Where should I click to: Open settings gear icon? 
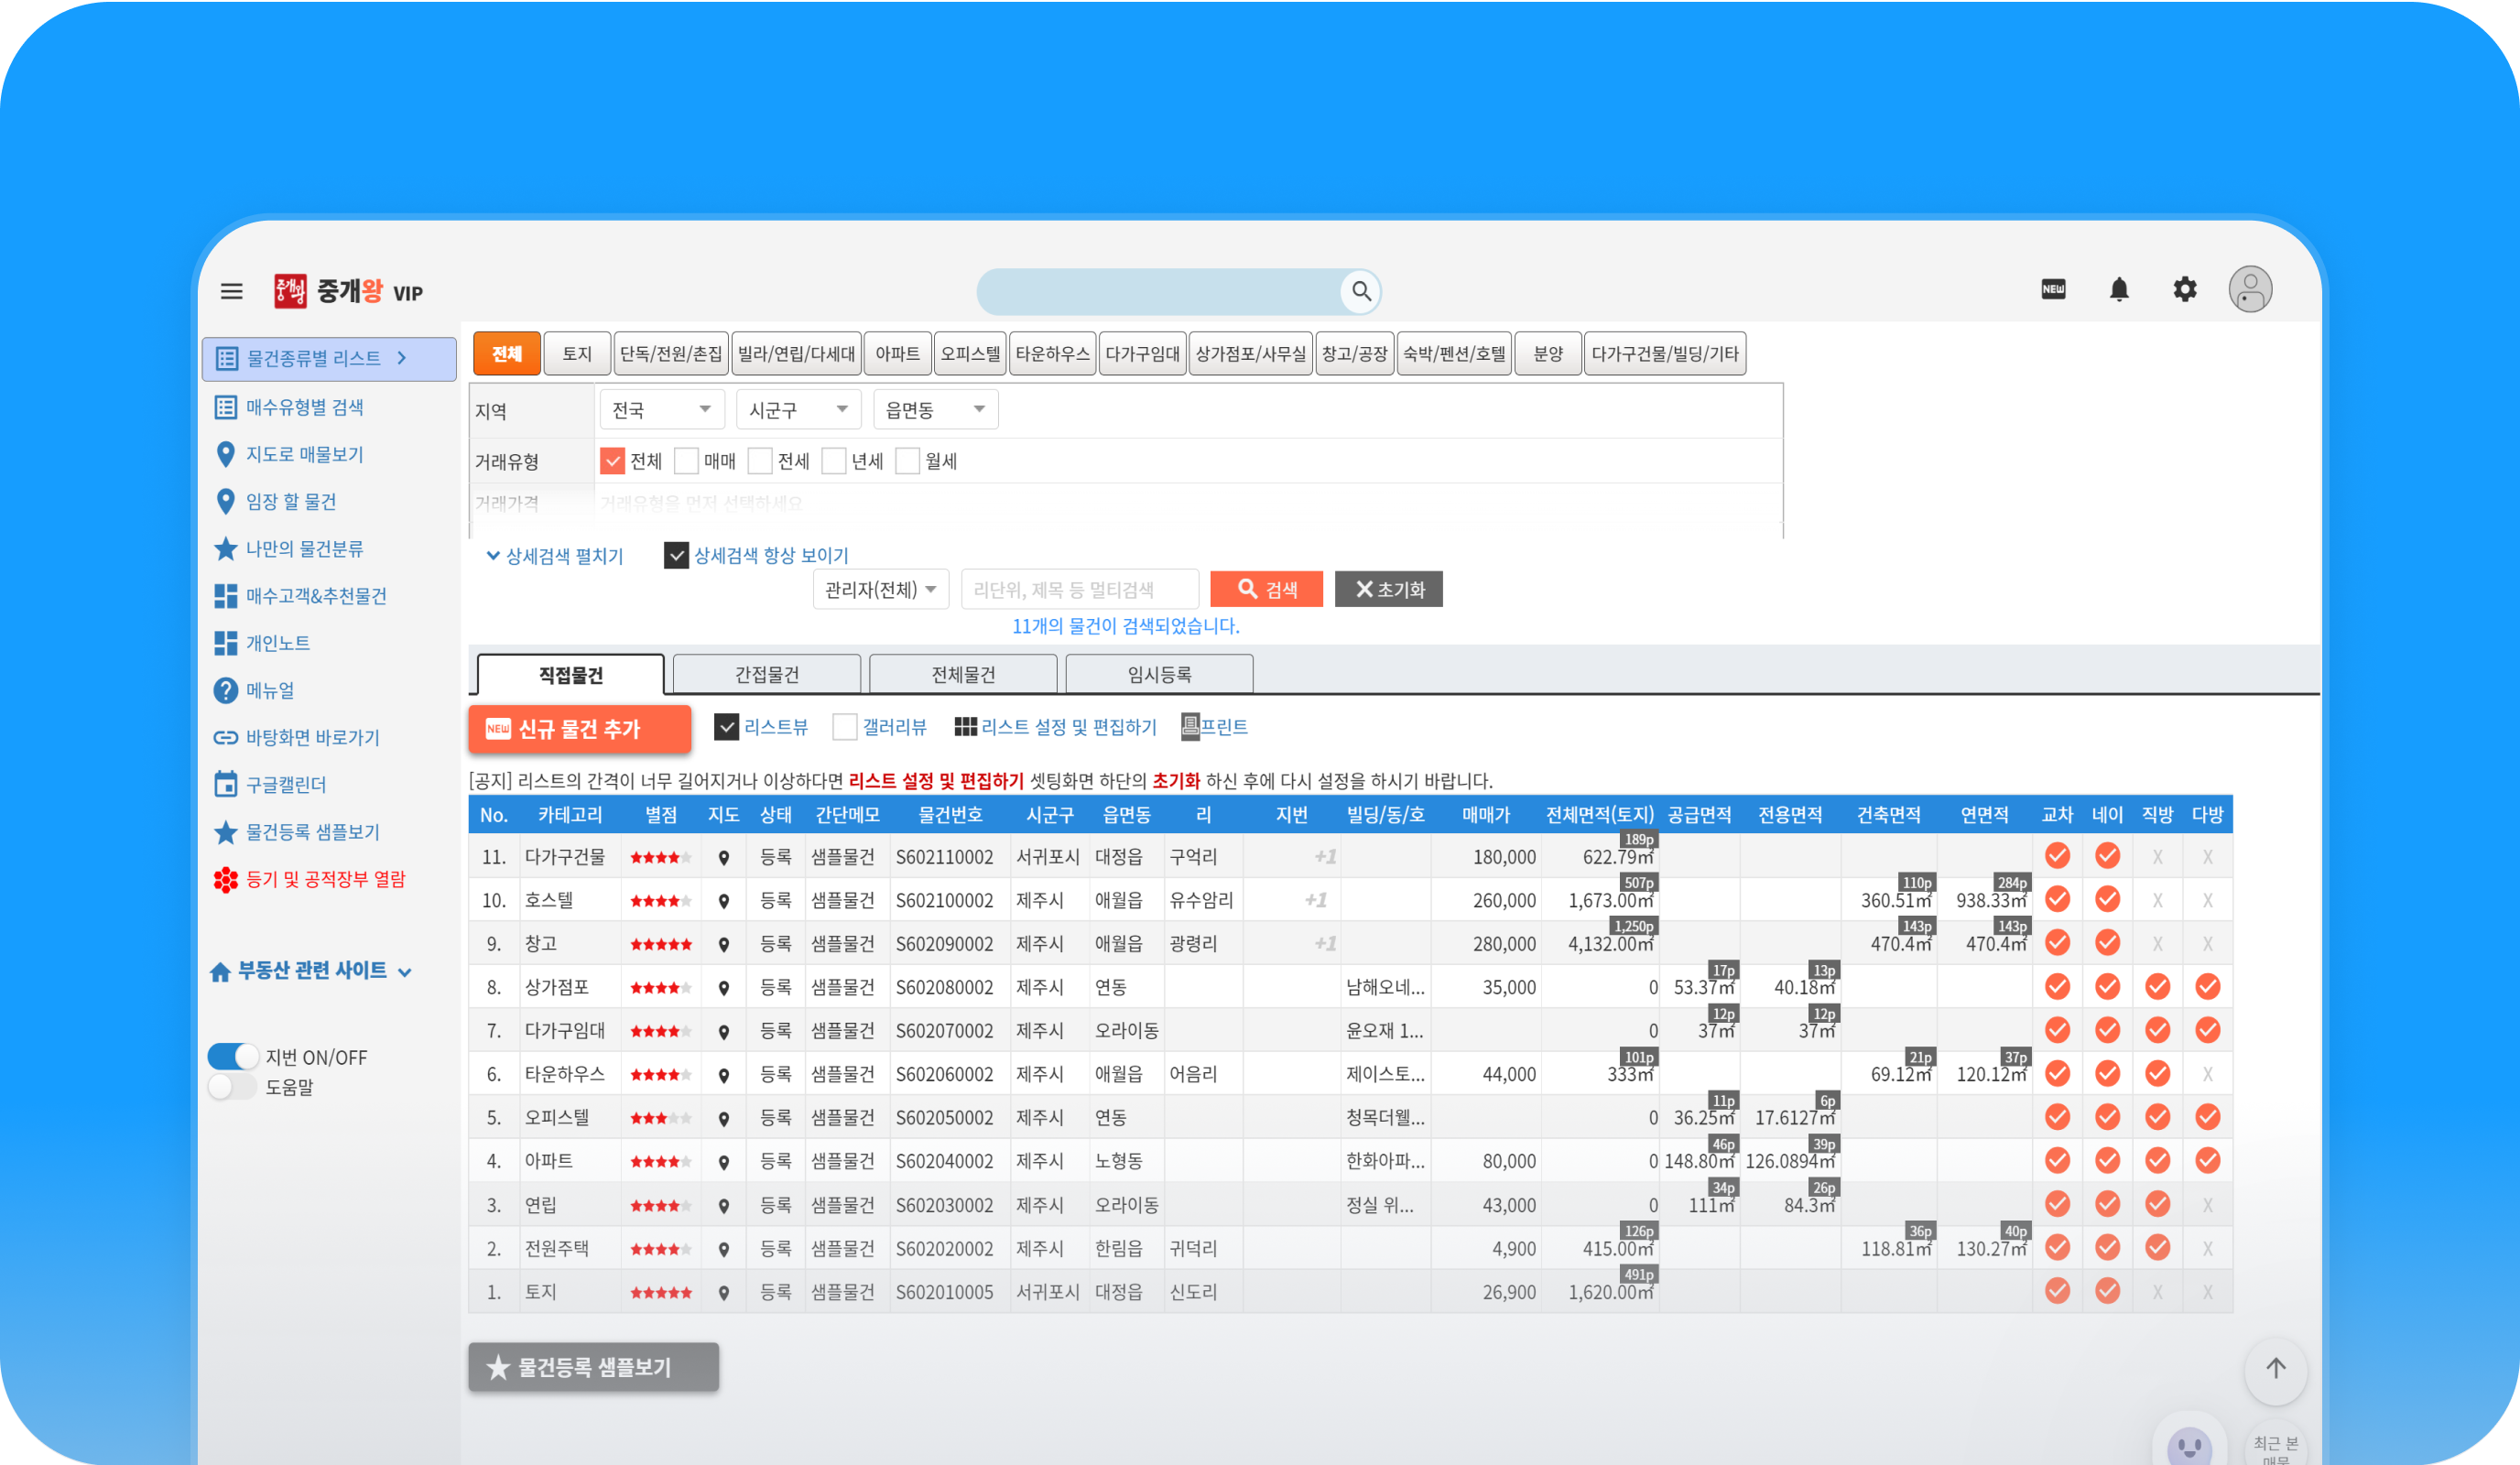[2184, 290]
